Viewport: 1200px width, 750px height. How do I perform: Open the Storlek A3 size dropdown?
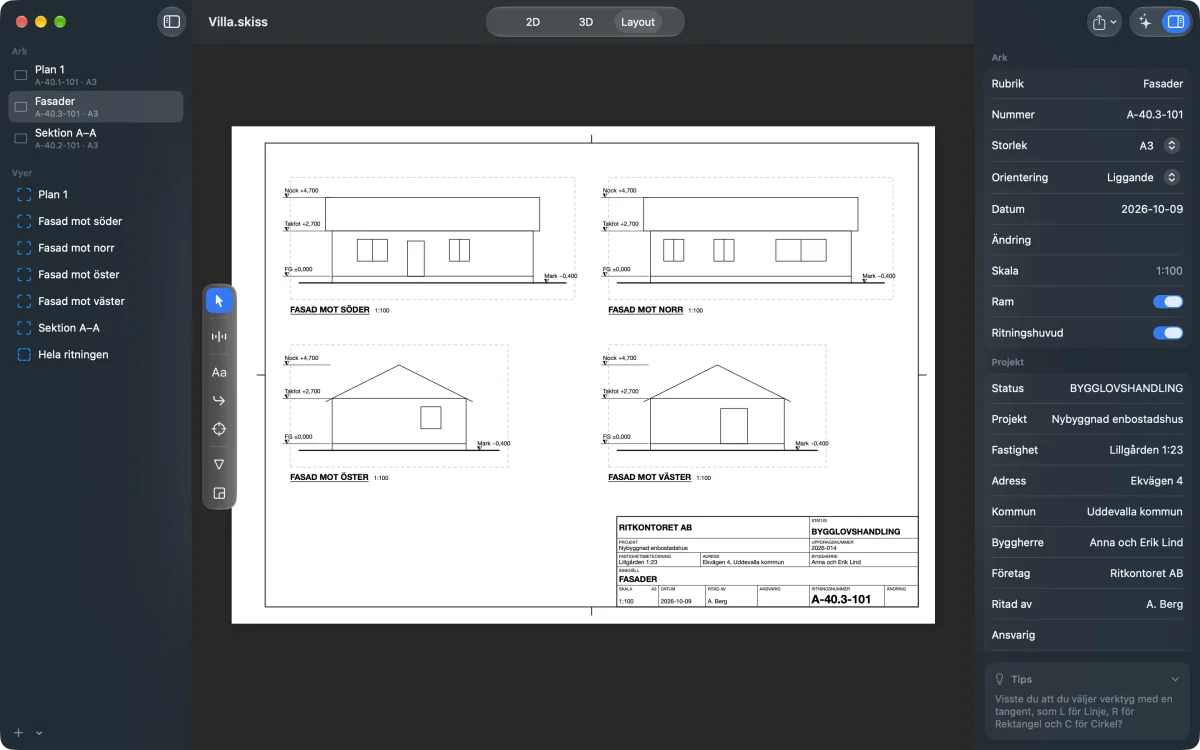pos(1171,146)
